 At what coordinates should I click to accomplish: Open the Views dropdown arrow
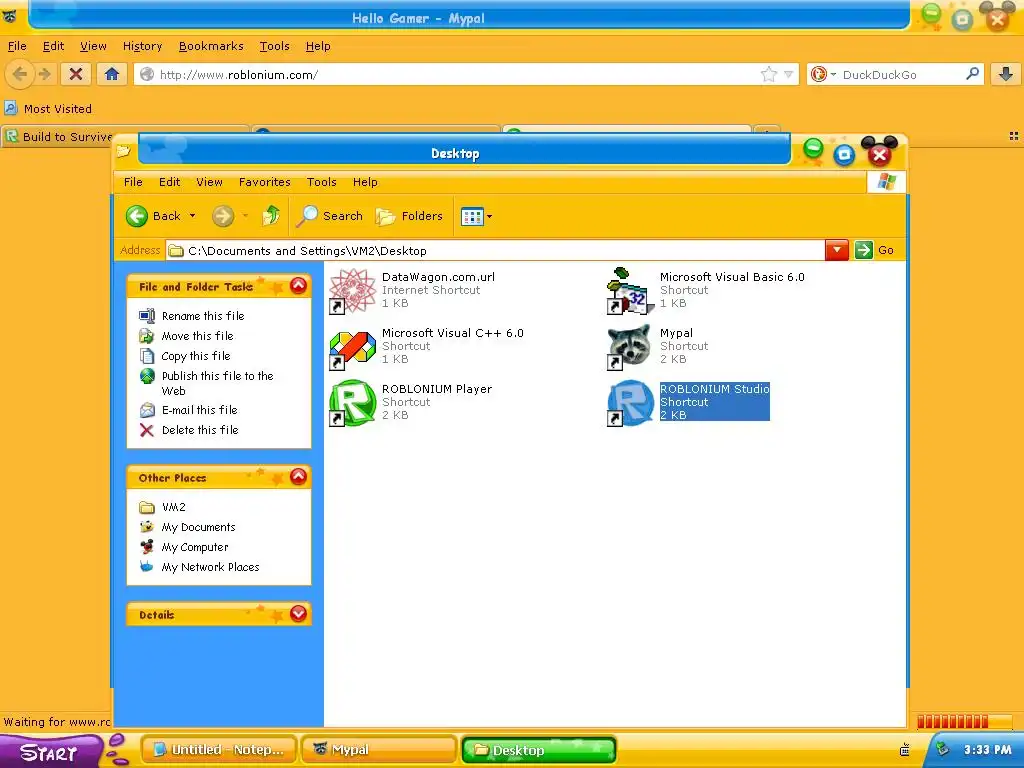pyautogui.click(x=489, y=216)
